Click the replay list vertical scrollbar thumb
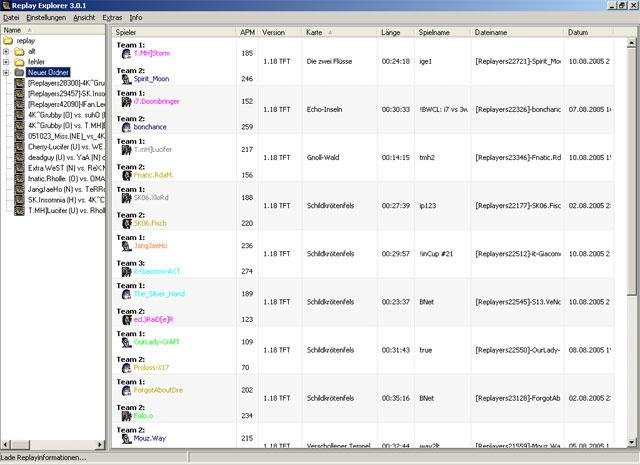This screenshot has width=640, height=465. (631, 172)
